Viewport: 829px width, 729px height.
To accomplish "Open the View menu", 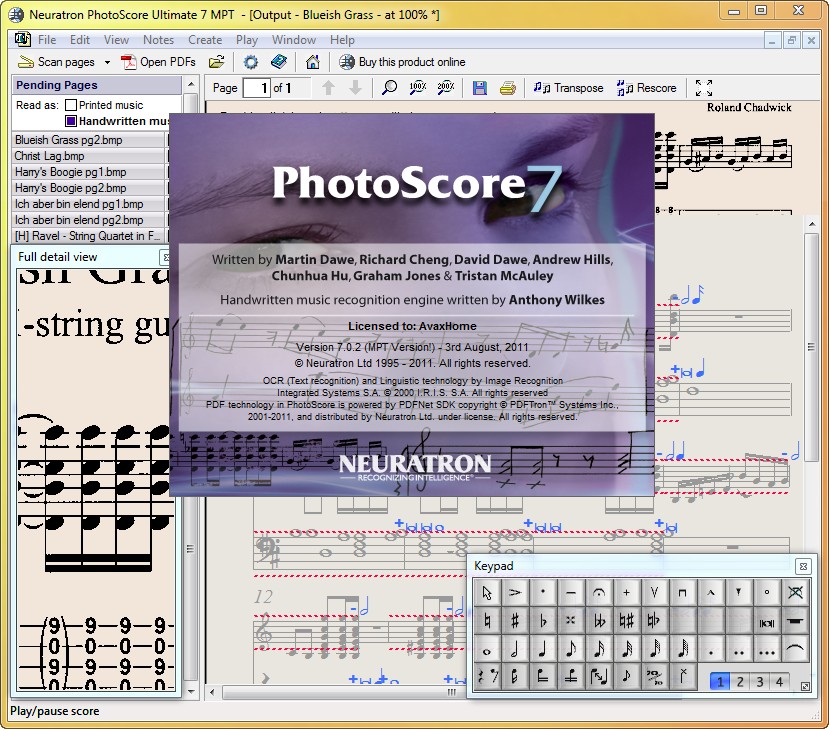I will 116,40.
